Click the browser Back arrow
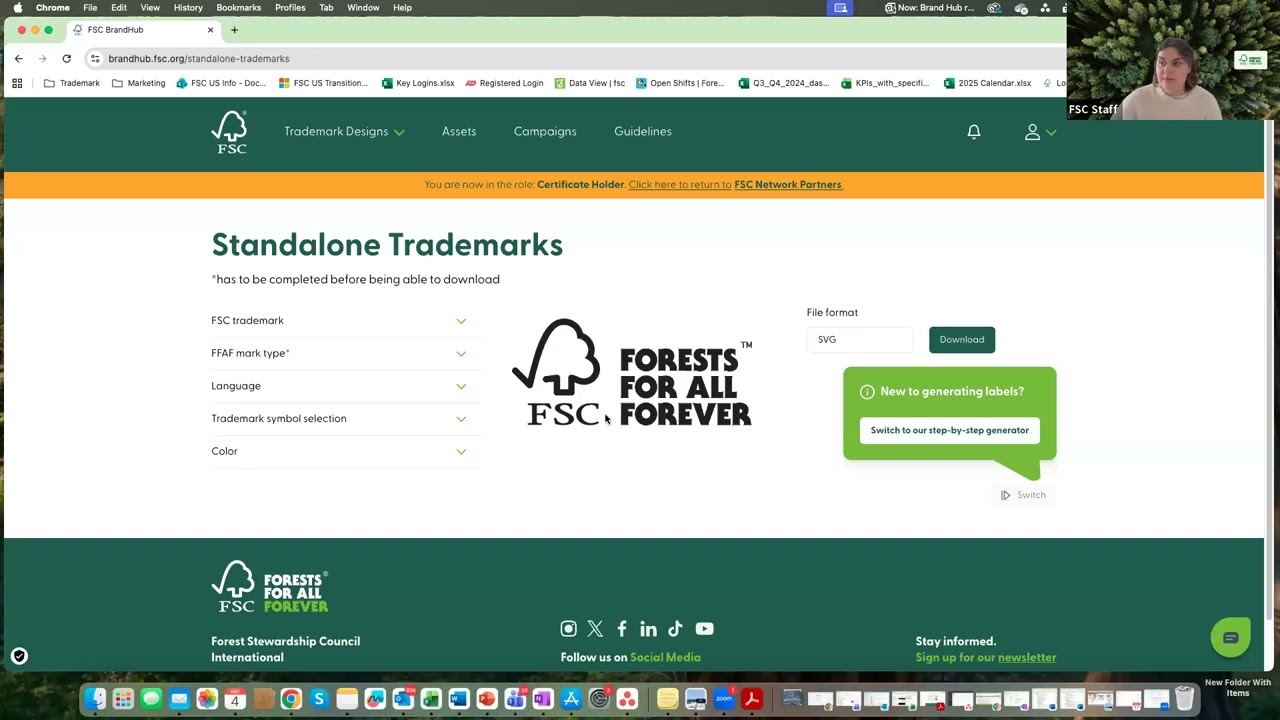Viewport: 1280px width, 720px height. [18, 58]
